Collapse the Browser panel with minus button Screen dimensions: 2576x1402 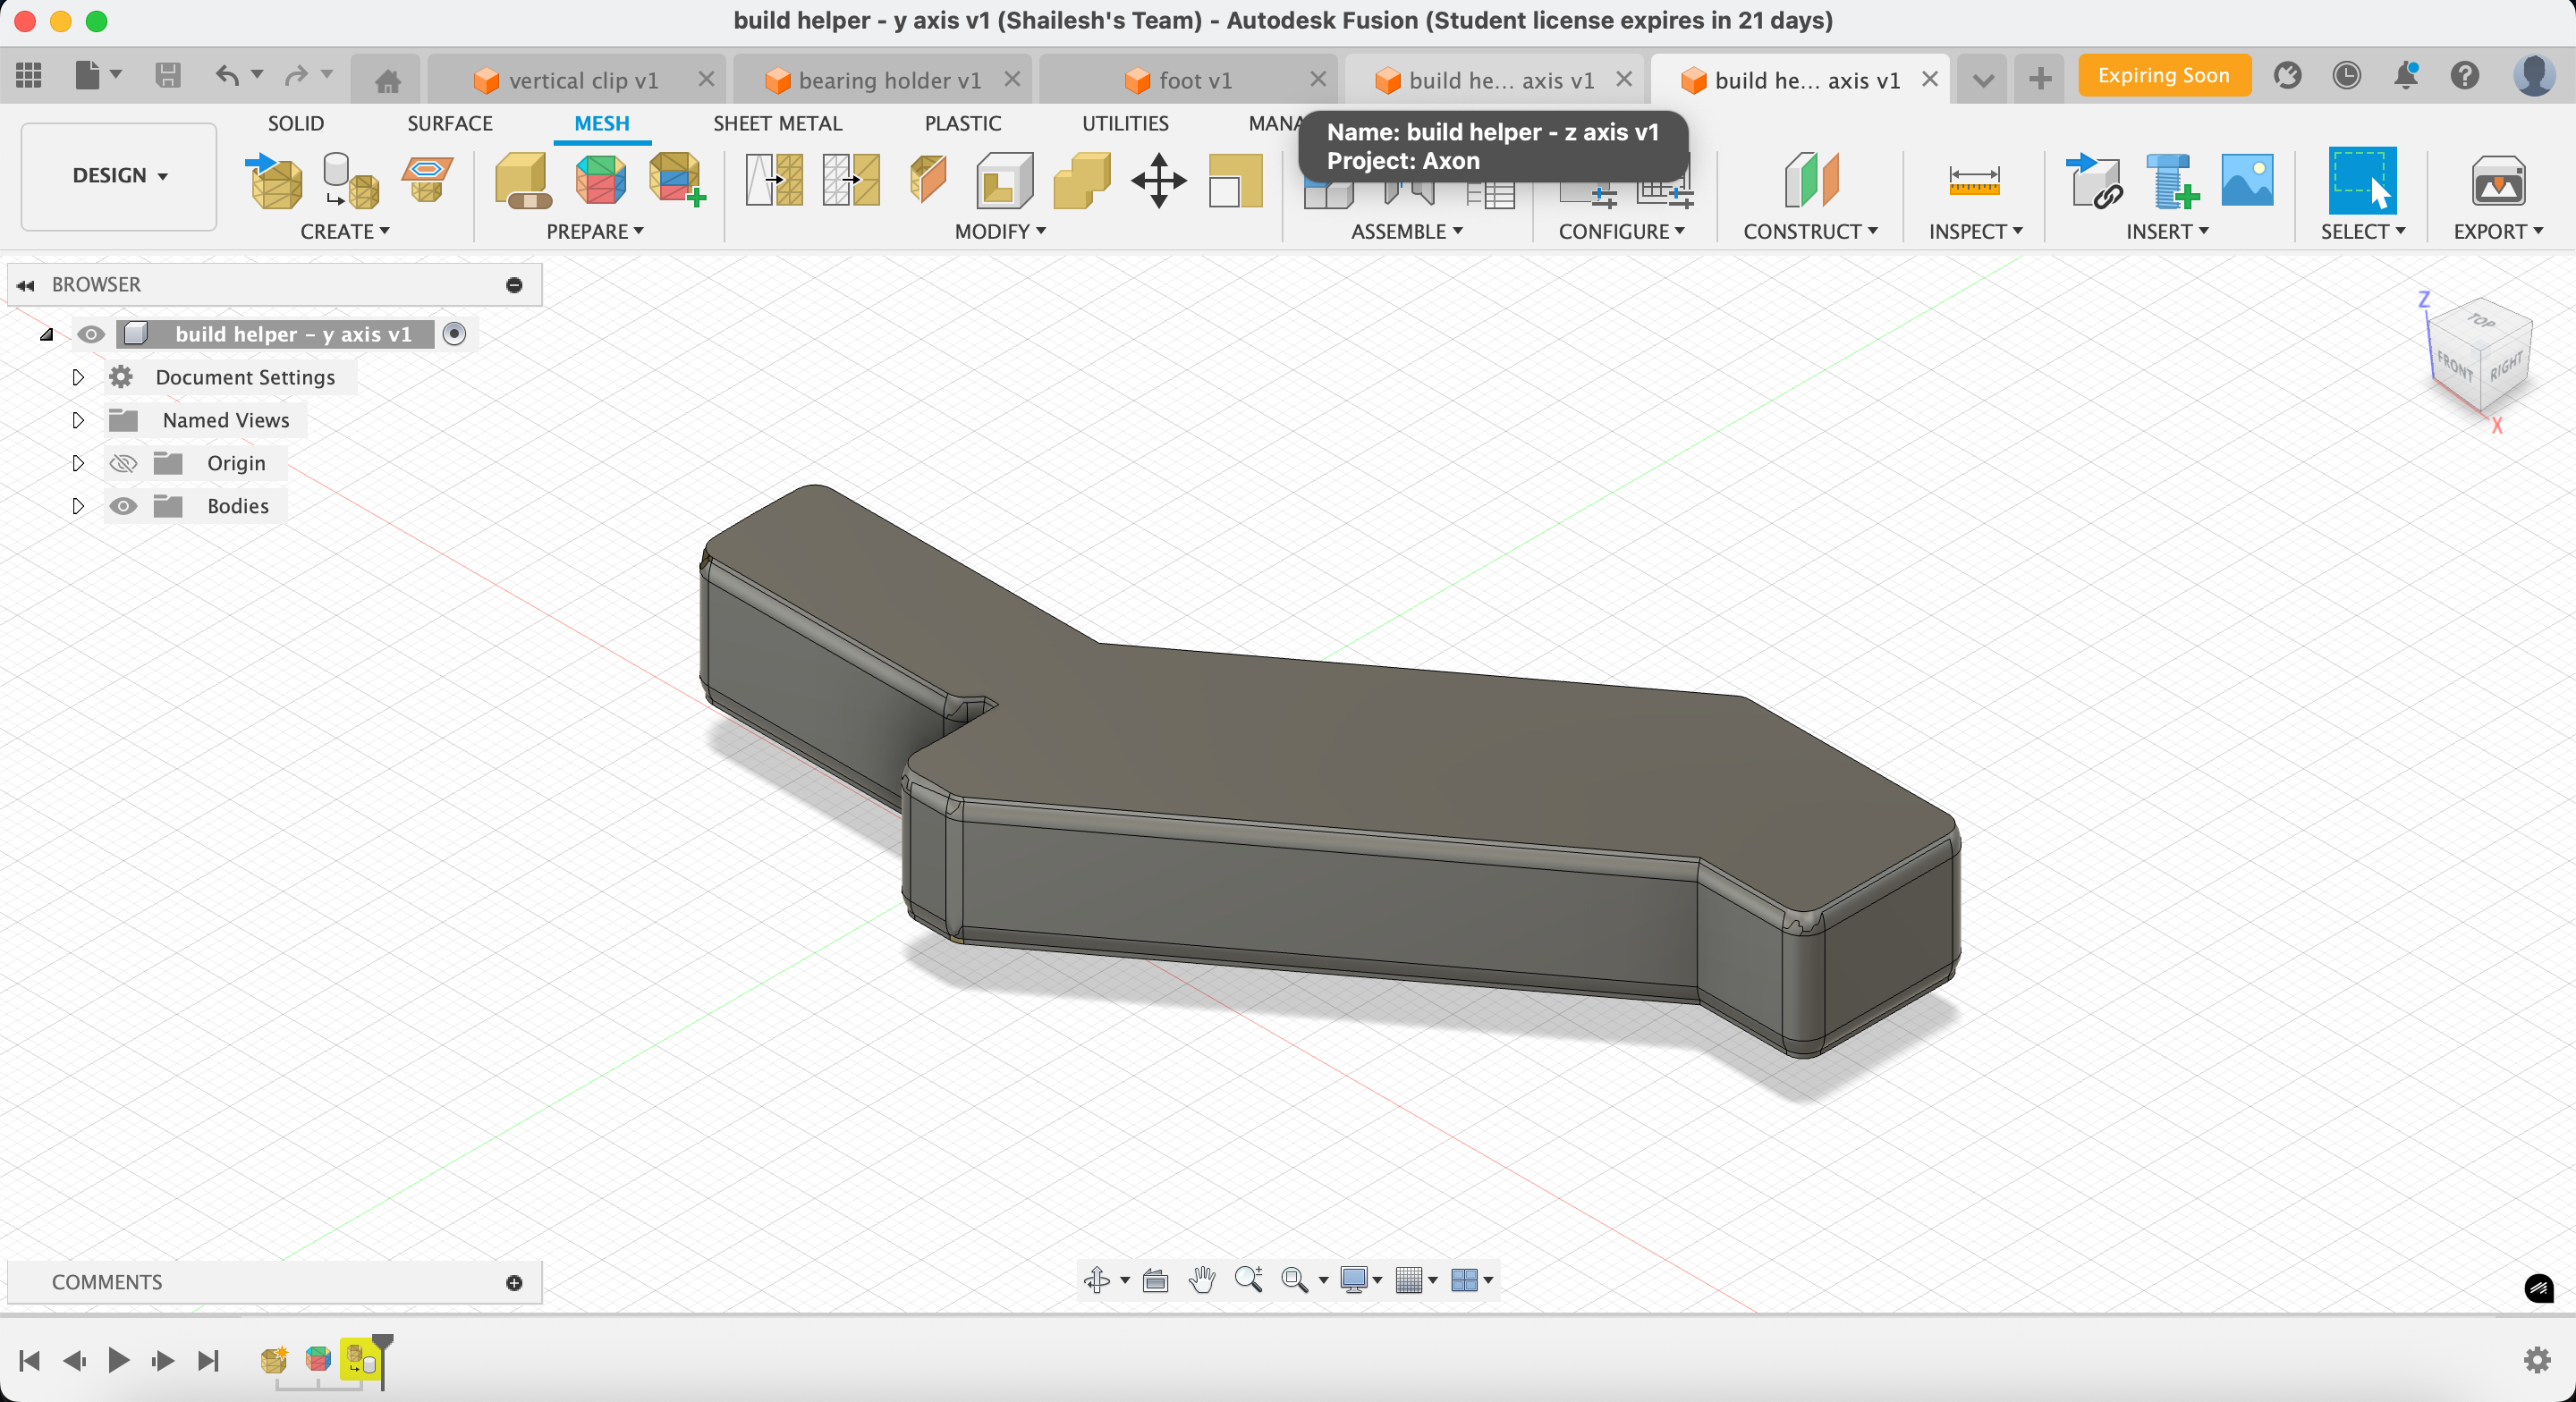514,285
